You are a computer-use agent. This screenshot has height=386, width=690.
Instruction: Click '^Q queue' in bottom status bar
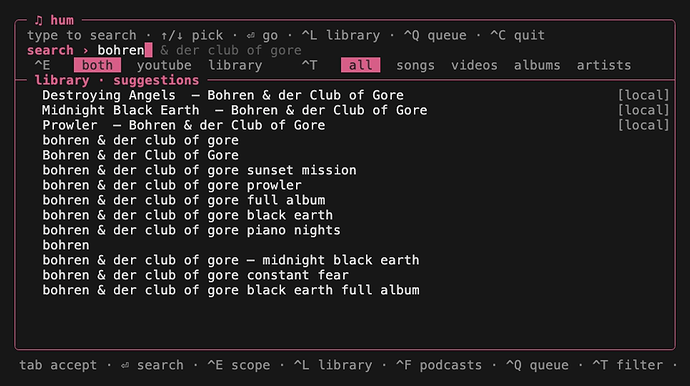click(x=537, y=365)
